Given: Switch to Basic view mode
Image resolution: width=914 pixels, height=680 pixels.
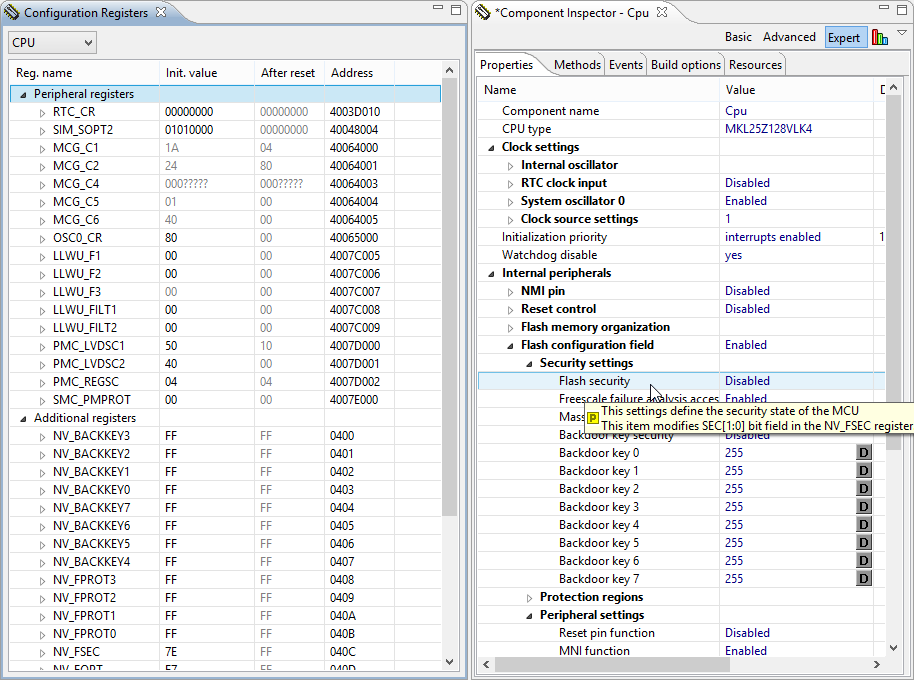Looking at the screenshot, I should [x=738, y=36].
